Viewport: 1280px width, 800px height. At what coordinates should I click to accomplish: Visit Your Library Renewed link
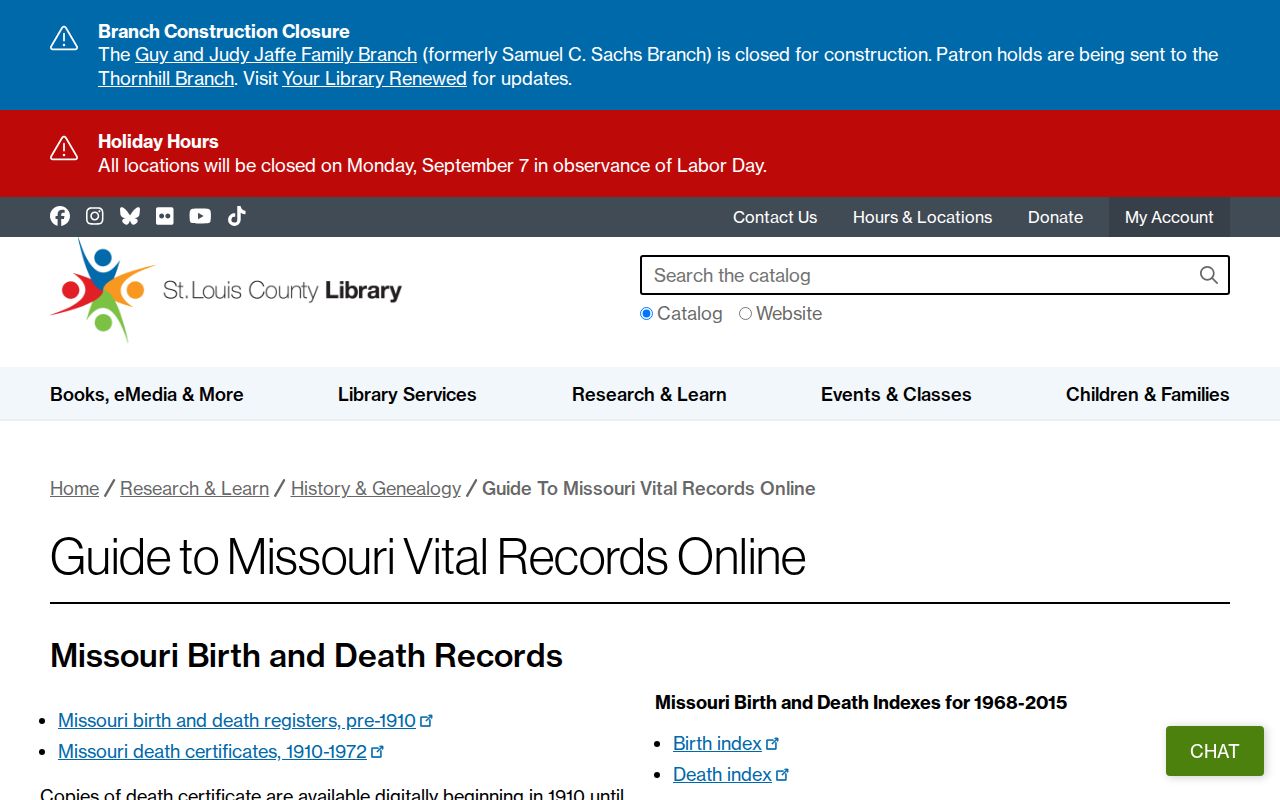pos(374,78)
